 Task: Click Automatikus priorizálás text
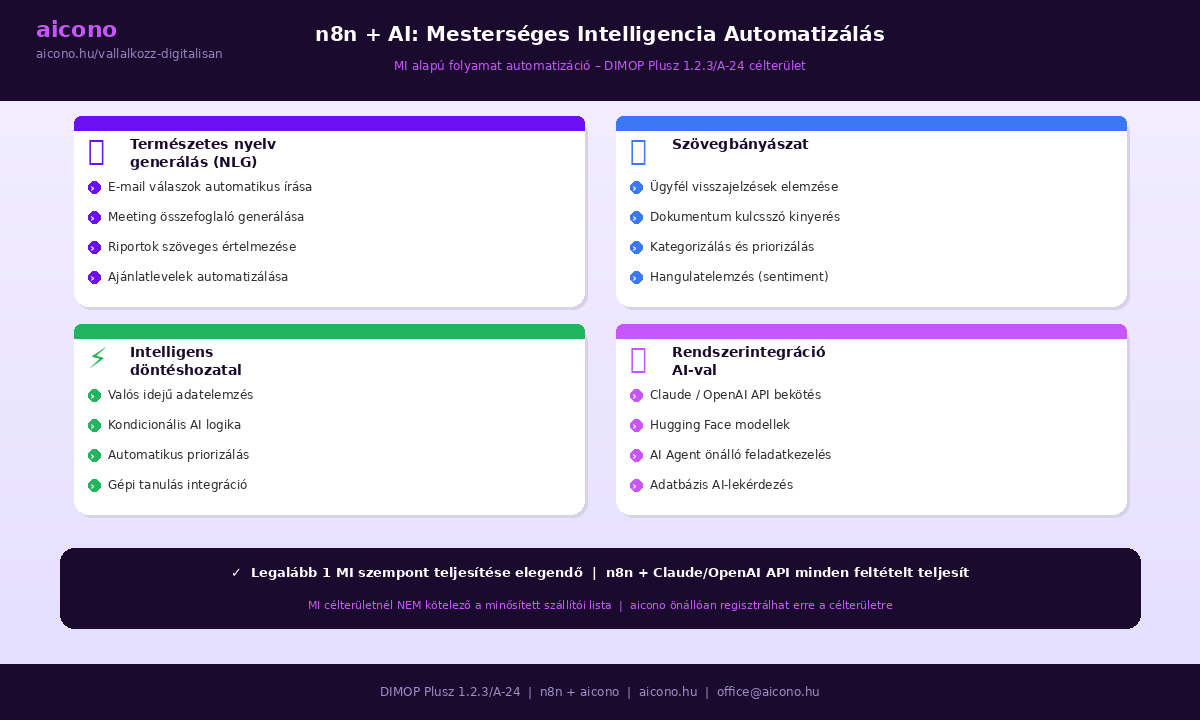click(x=179, y=455)
